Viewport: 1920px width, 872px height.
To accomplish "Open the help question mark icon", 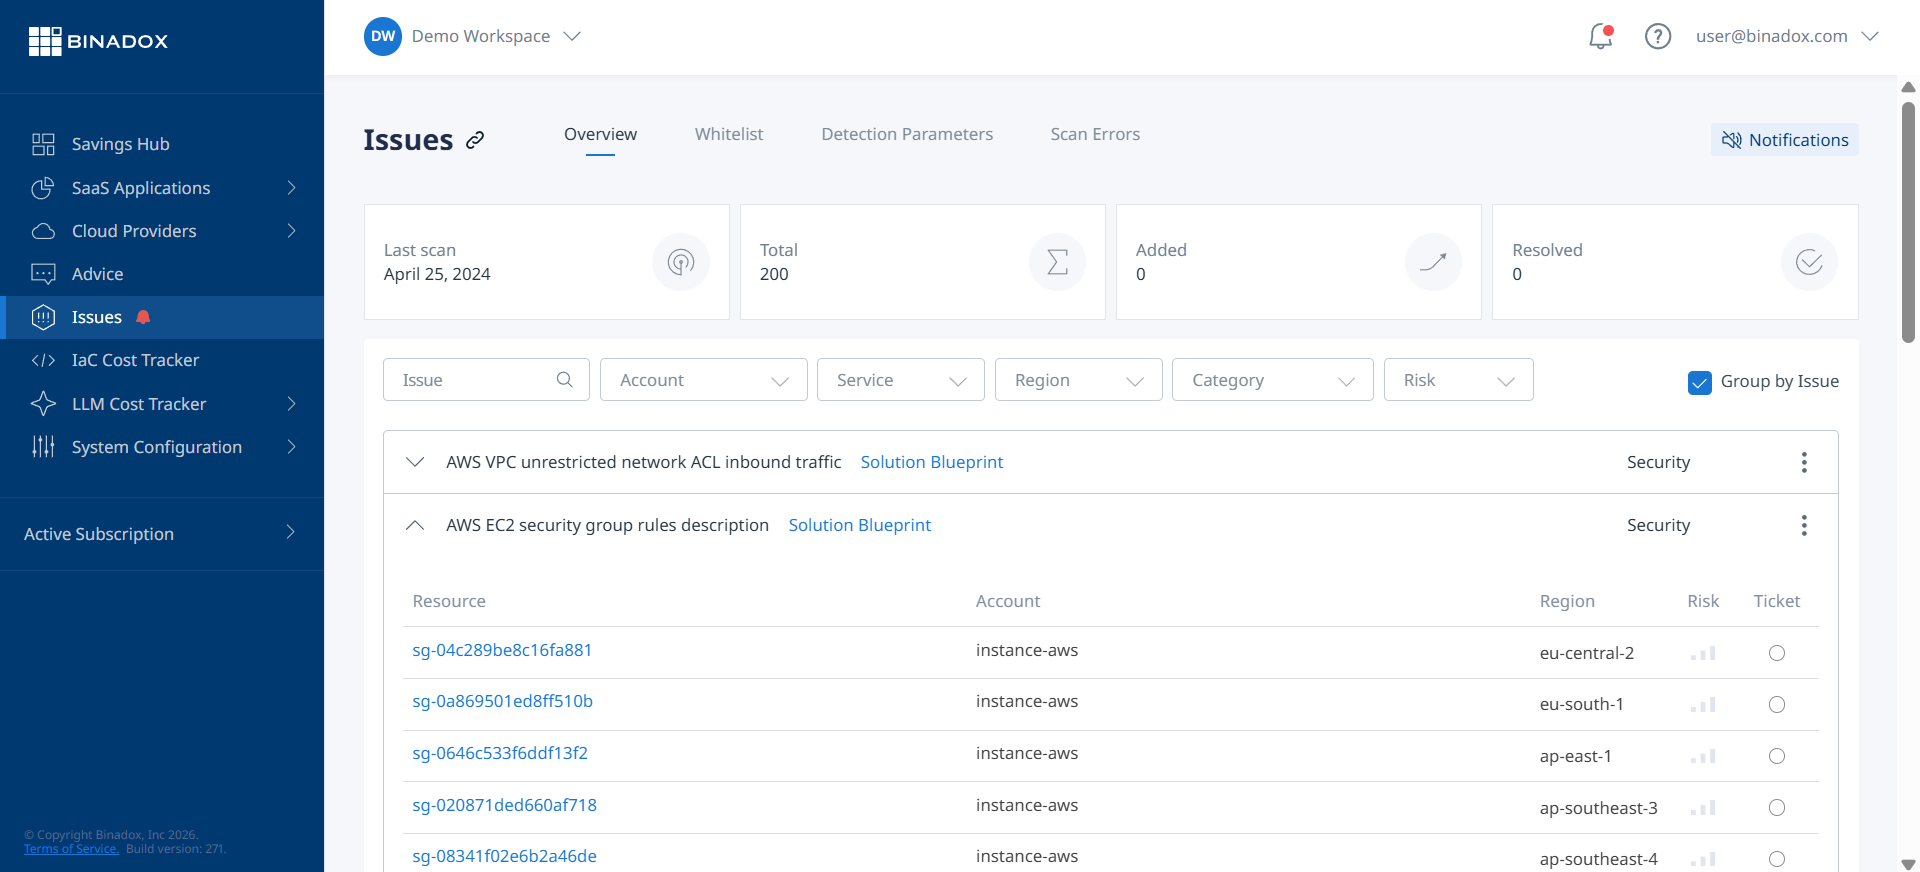I will [x=1658, y=36].
